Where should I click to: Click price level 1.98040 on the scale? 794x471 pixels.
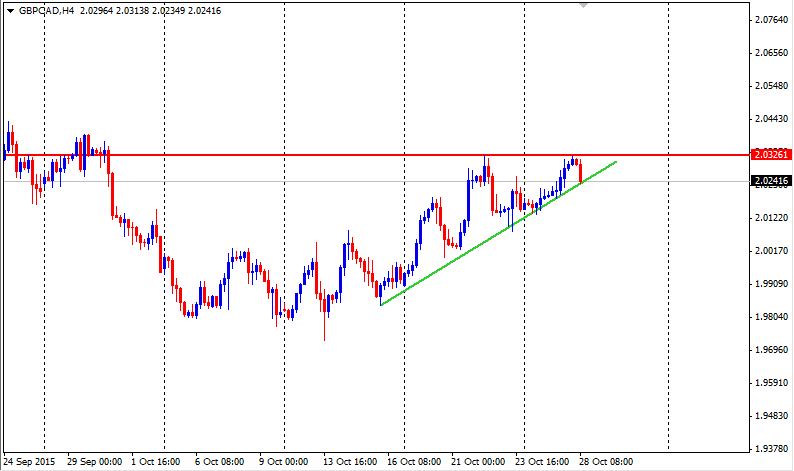(x=771, y=317)
